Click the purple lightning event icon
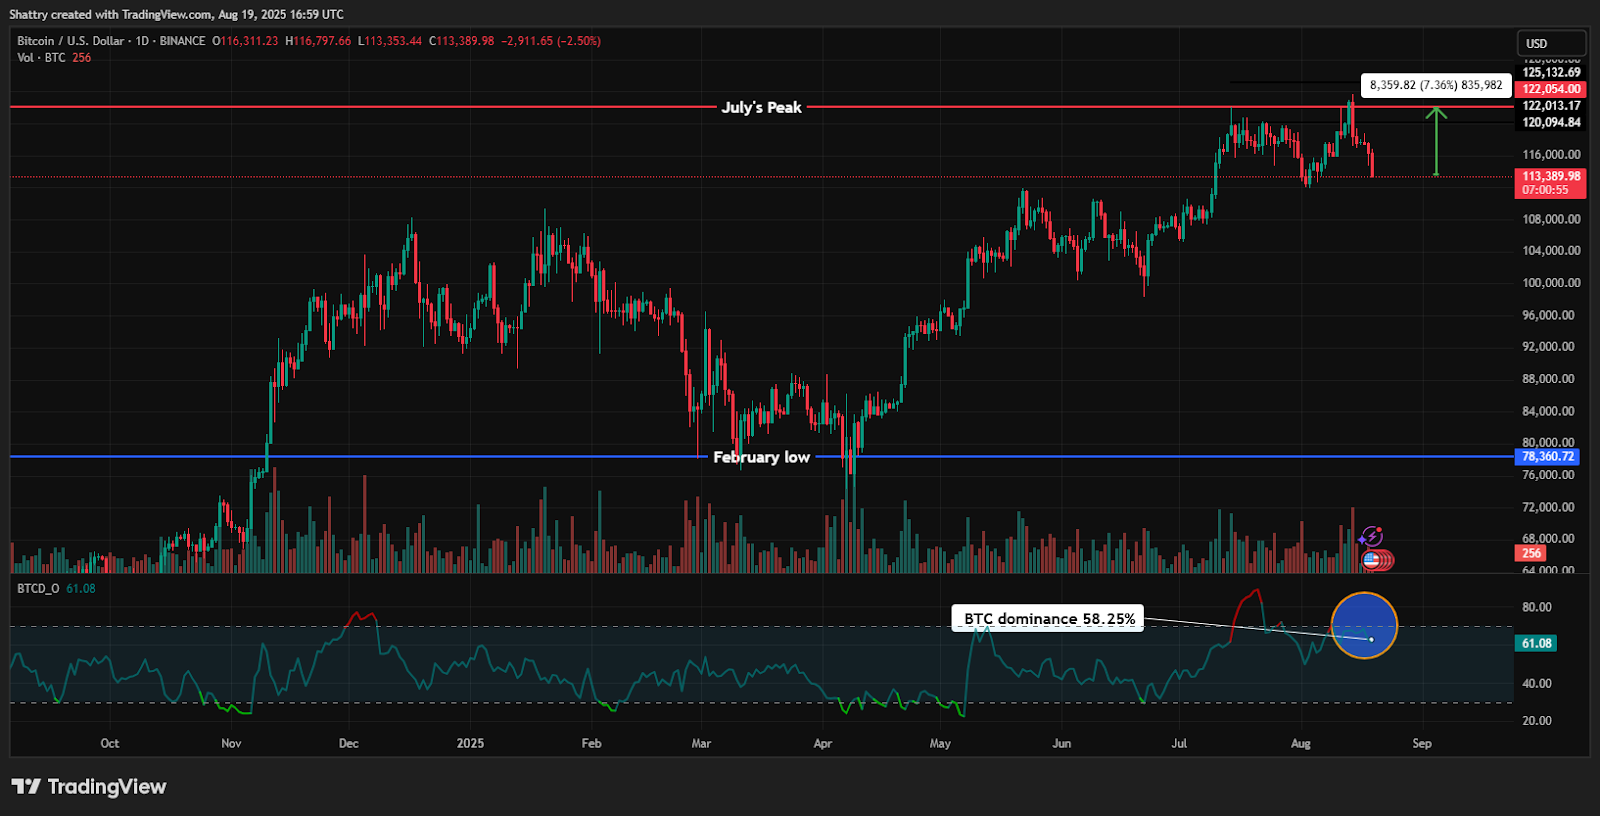The width and height of the screenshot is (1600, 816). click(1370, 538)
